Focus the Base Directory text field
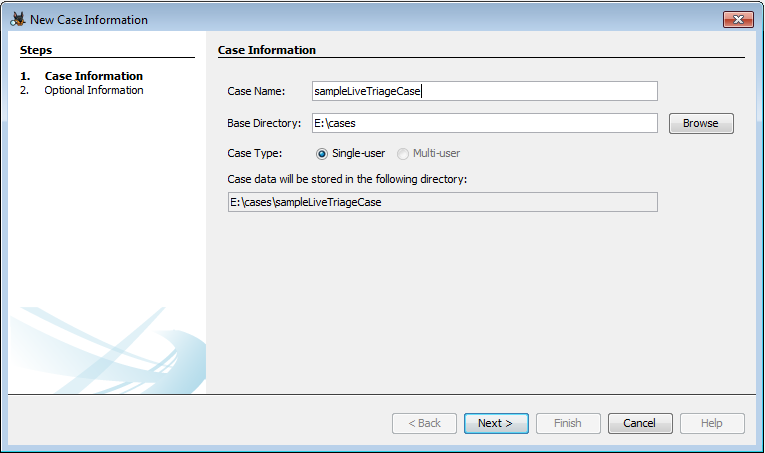This screenshot has height=453, width=765. (484, 123)
